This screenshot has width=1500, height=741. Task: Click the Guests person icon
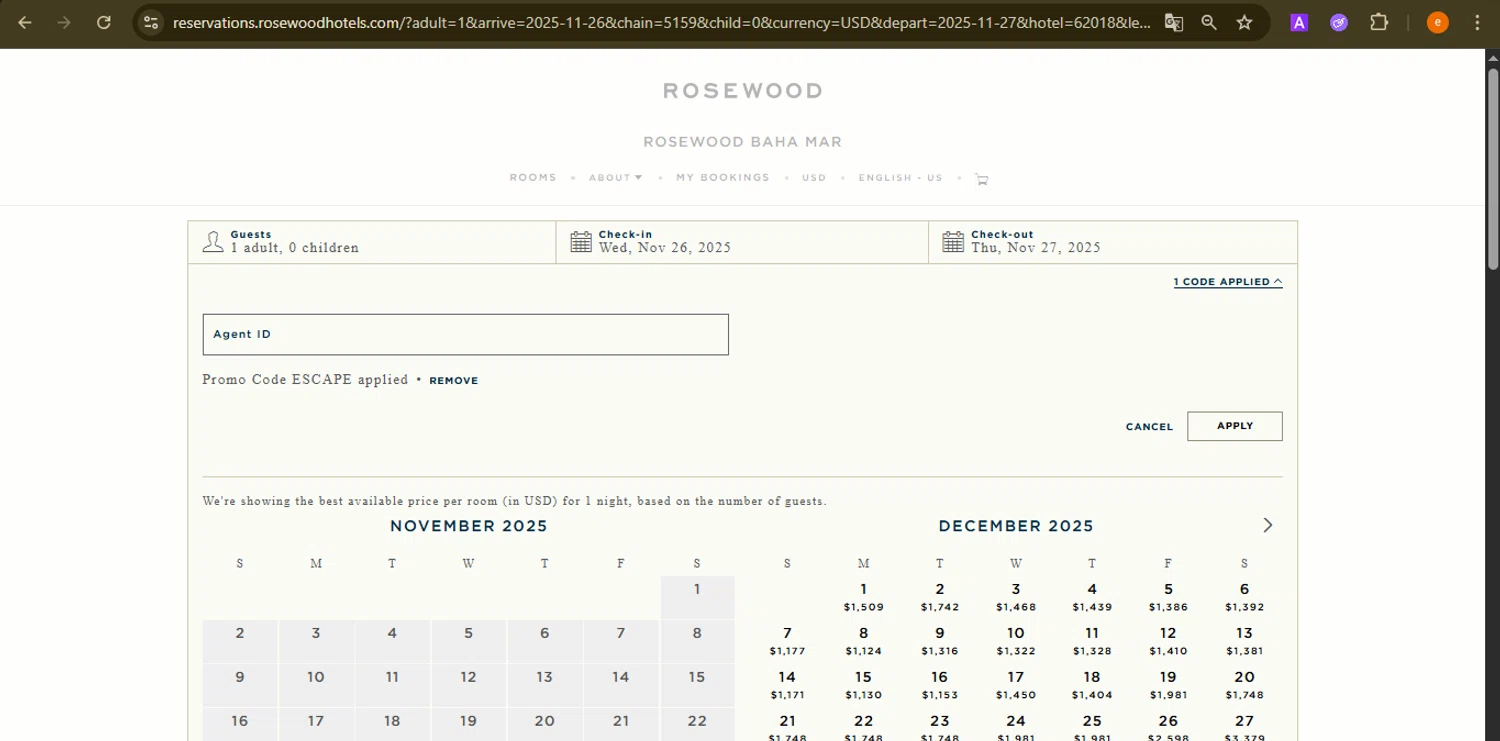(x=212, y=242)
